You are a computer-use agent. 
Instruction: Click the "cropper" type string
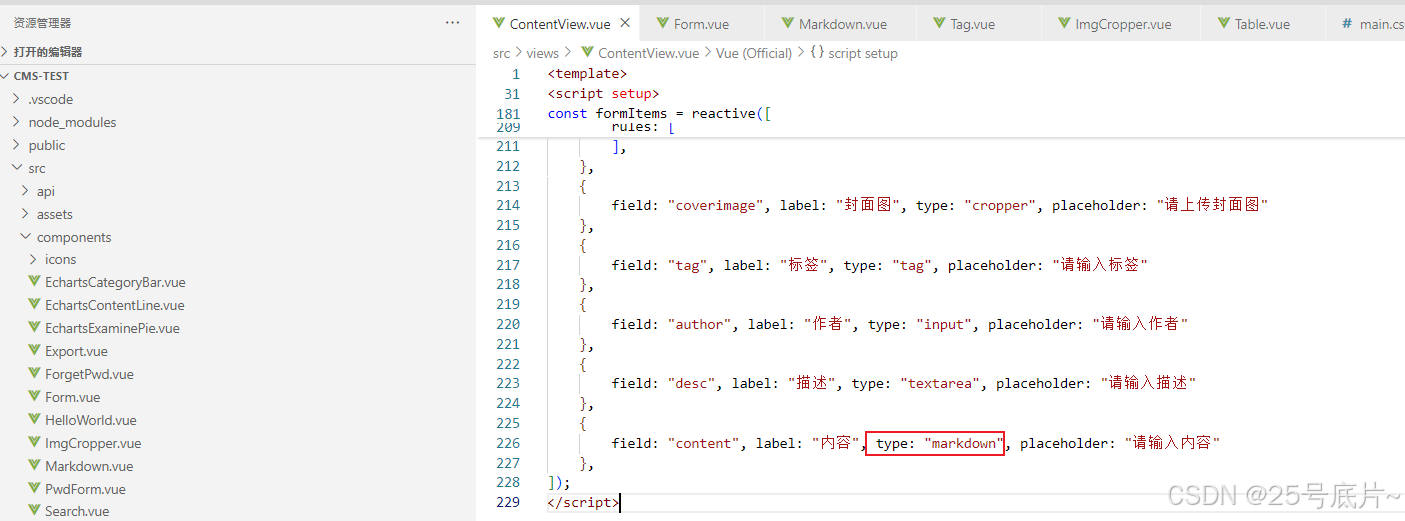point(999,205)
